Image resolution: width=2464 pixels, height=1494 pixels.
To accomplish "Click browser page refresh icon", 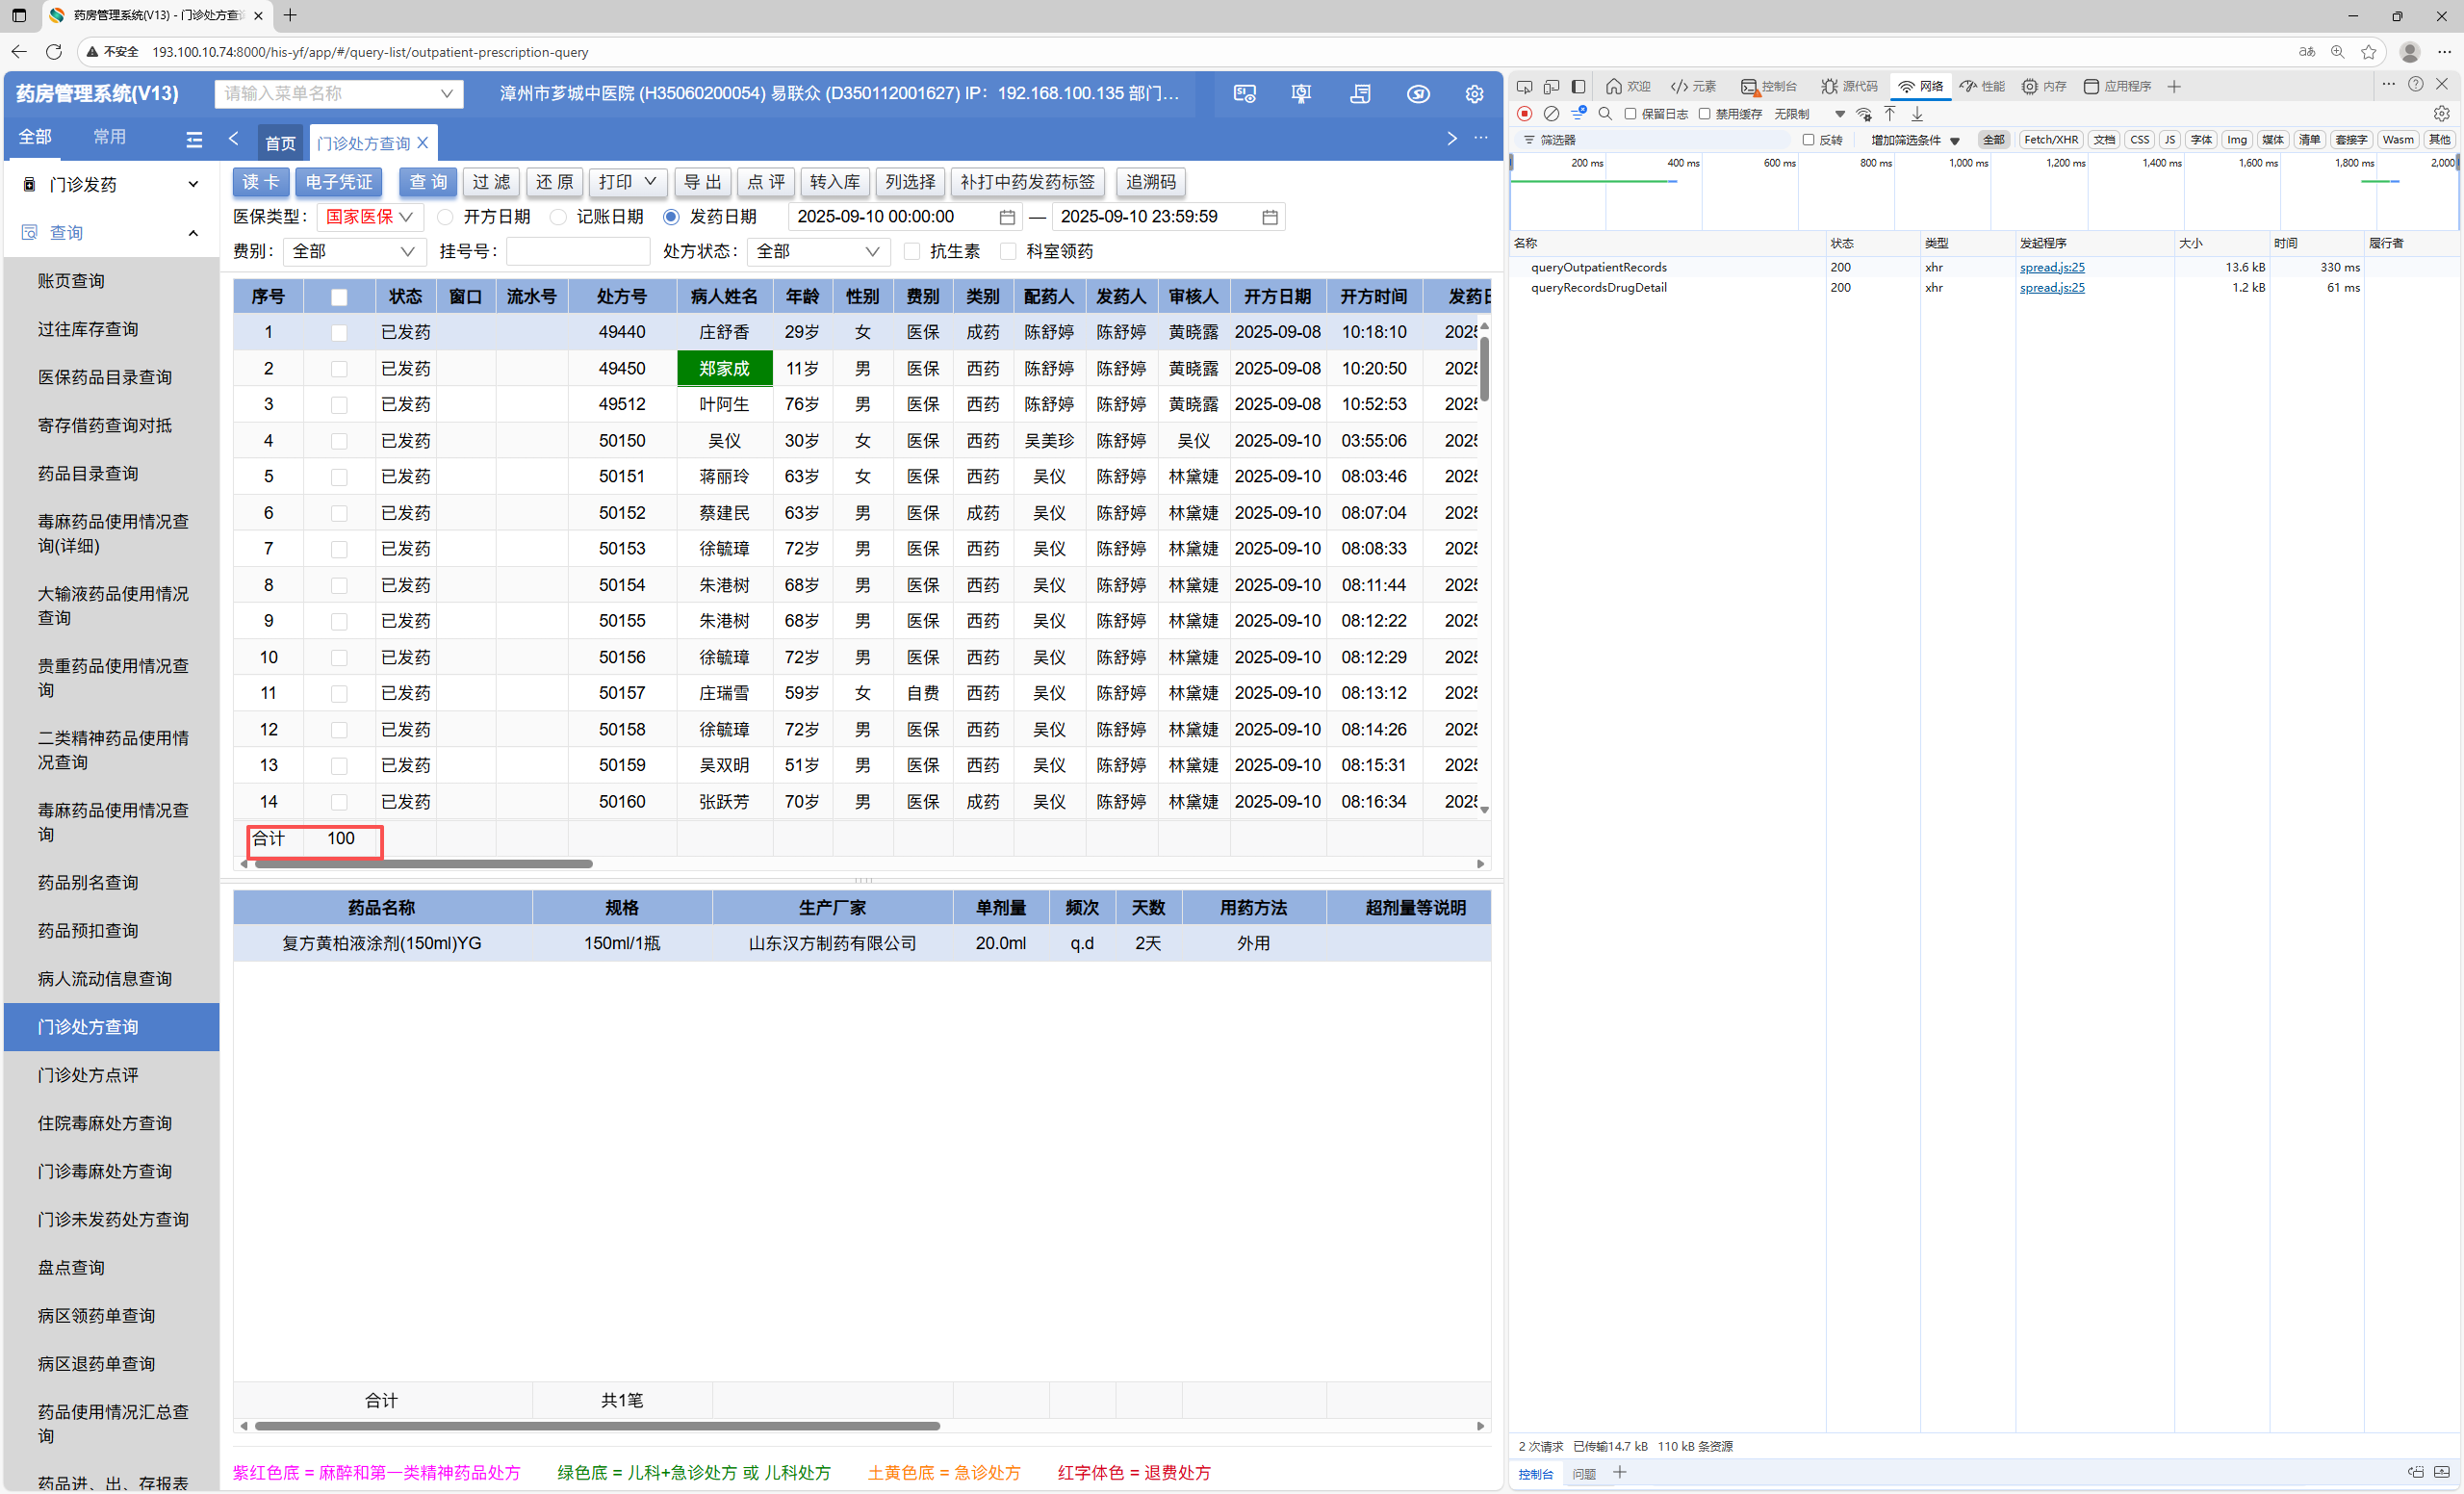I will pyautogui.click(x=54, y=52).
